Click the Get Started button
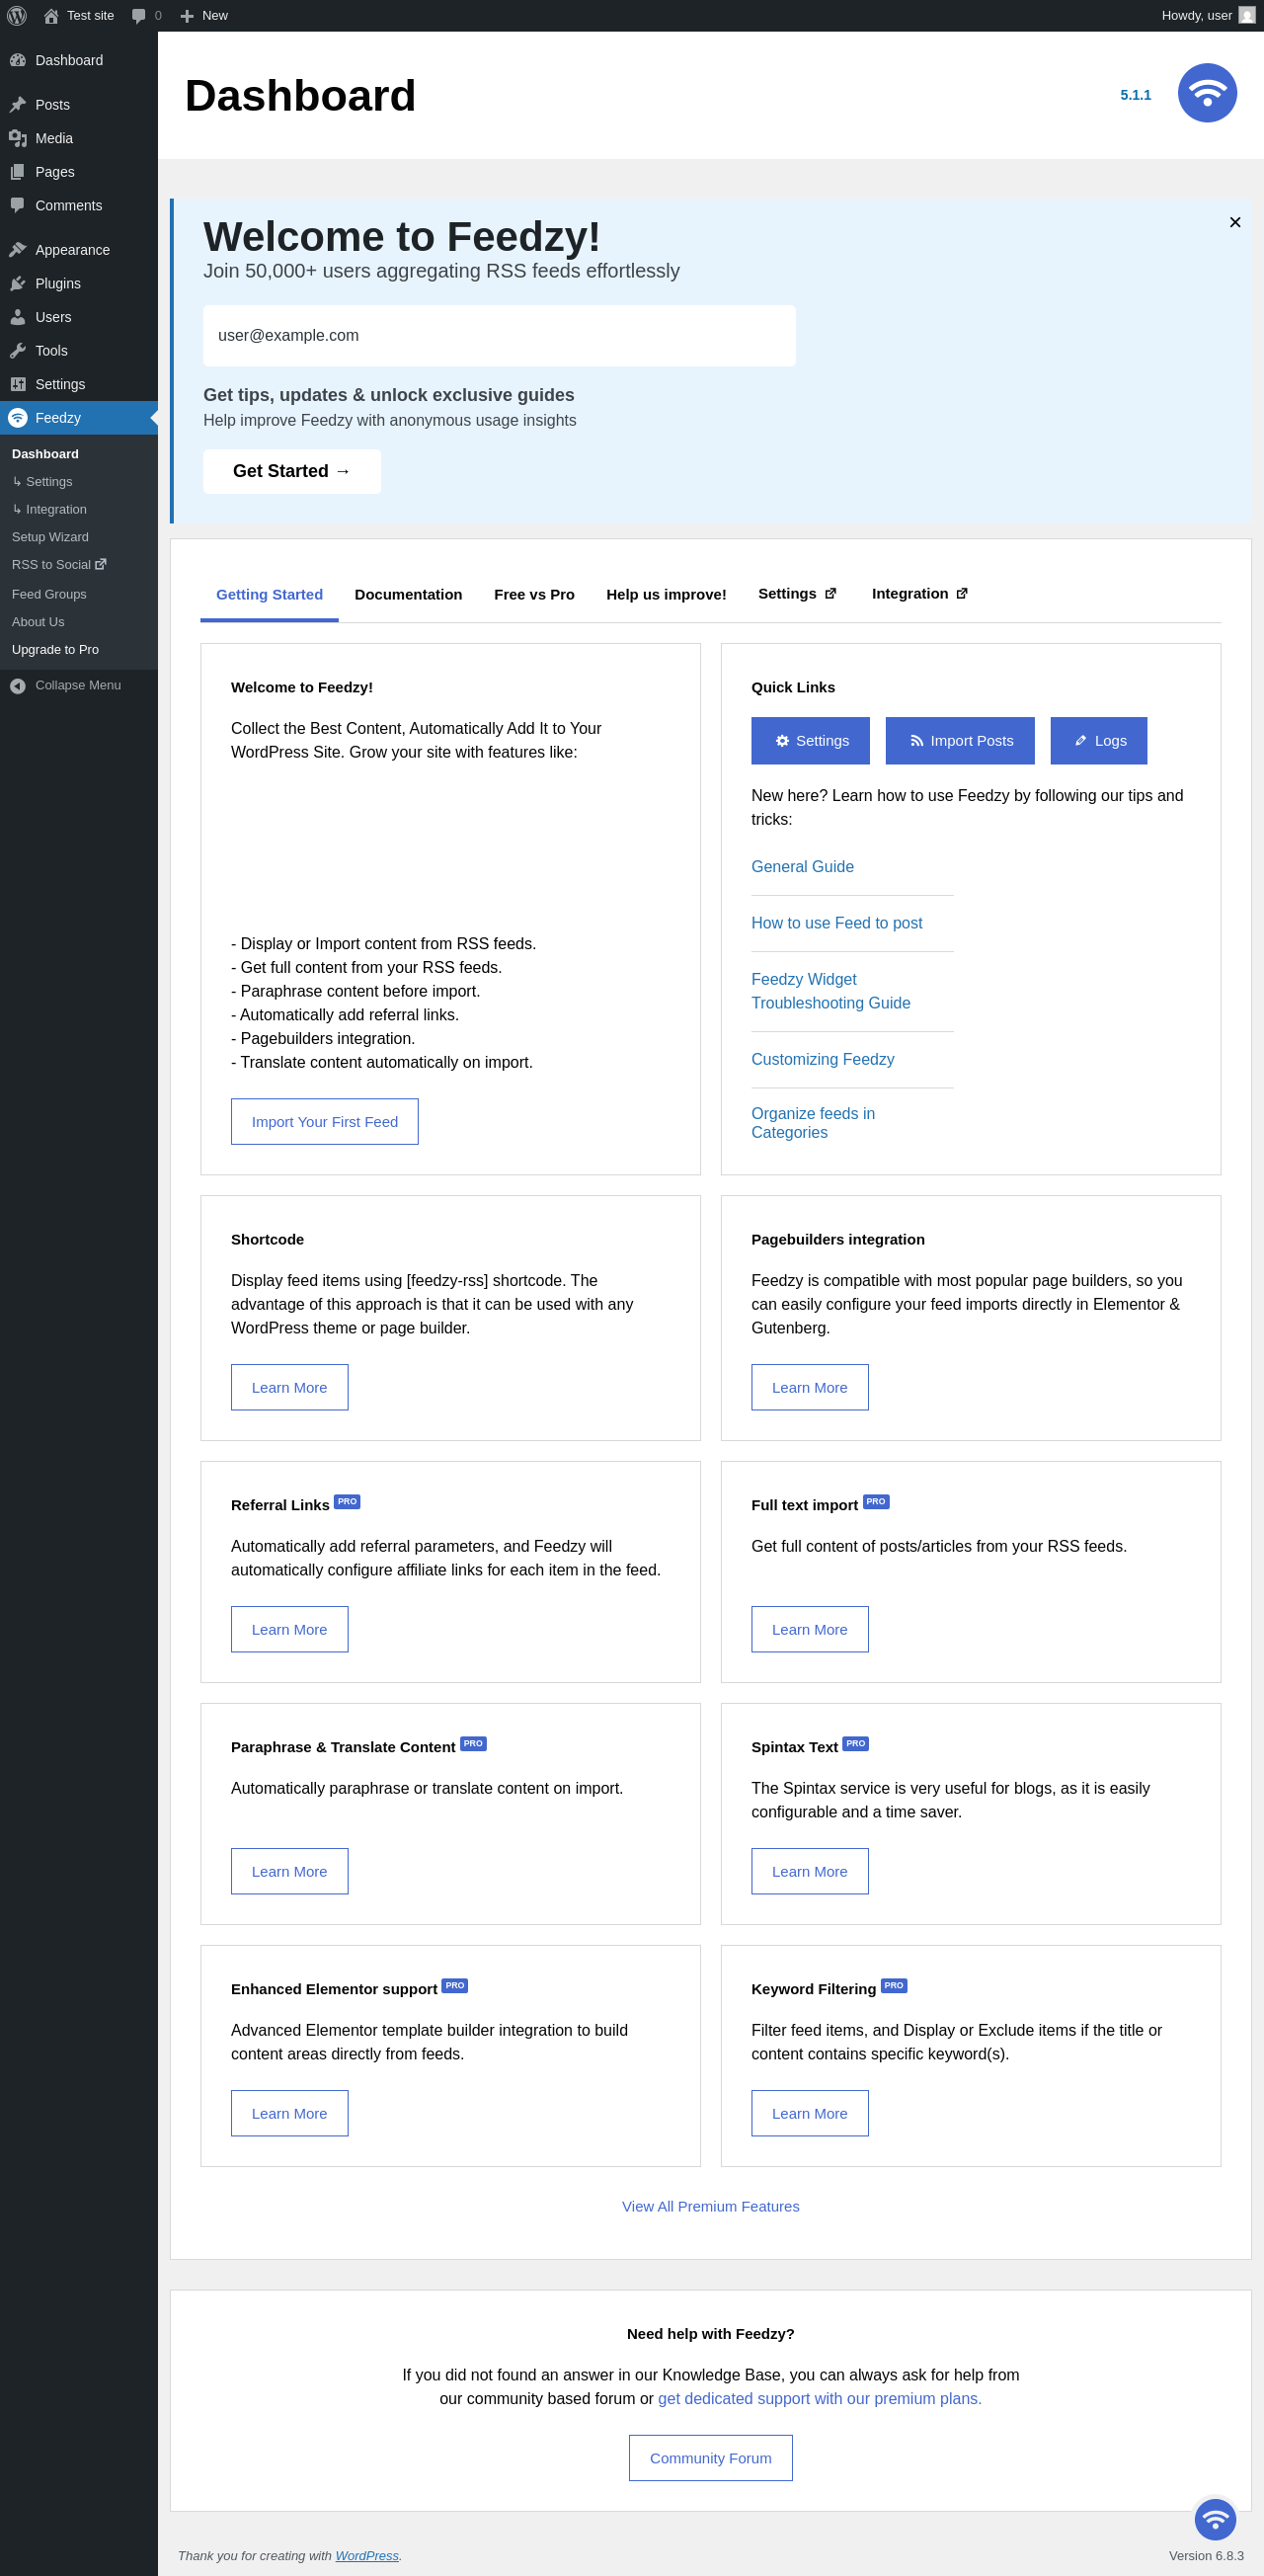 [x=291, y=471]
